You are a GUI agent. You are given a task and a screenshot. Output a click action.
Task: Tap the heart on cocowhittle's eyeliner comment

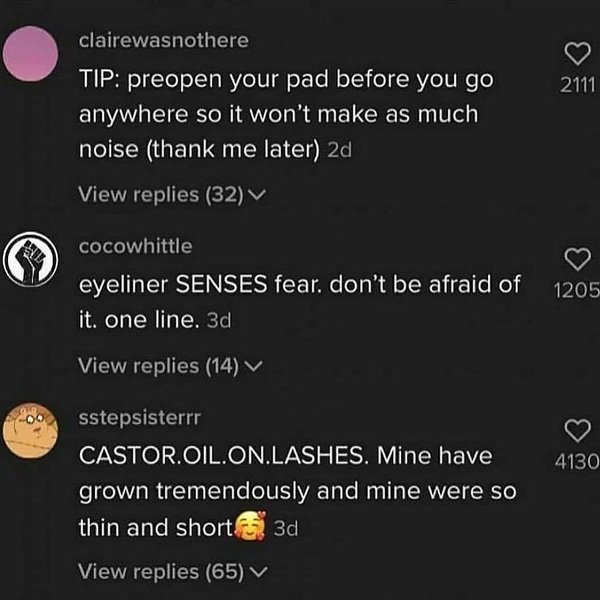[x=577, y=260]
